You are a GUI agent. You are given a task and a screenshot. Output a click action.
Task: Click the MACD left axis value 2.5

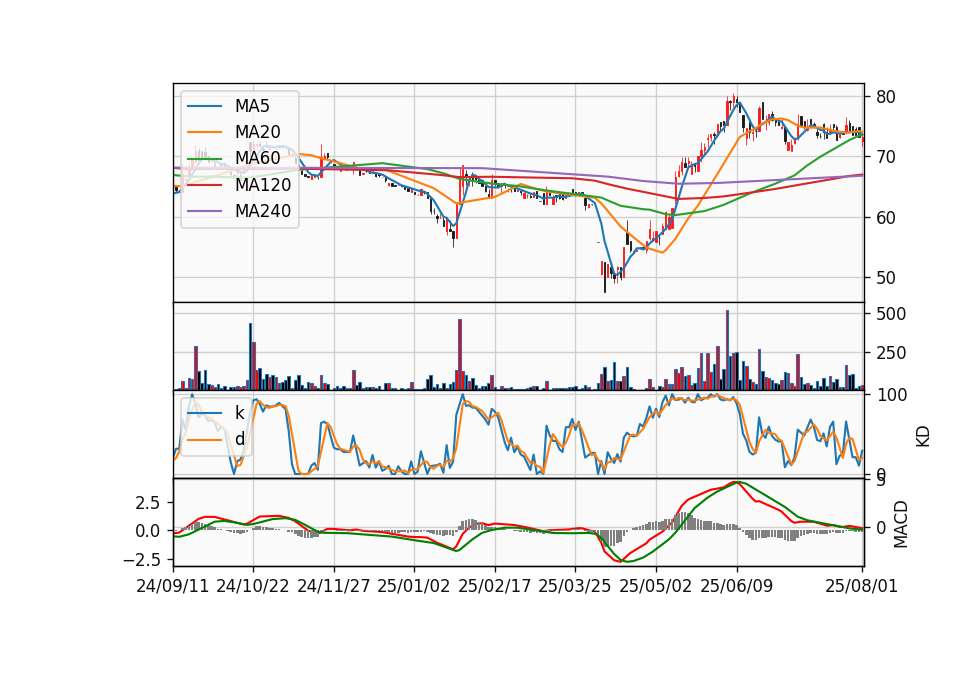pyautogui.click(x=148, y=503)
